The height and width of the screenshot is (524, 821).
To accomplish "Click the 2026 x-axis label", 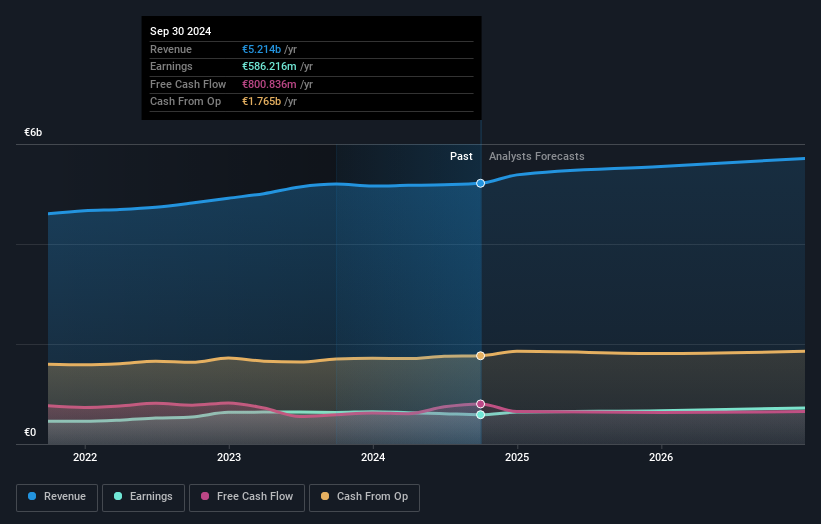I will pos(661,457).
